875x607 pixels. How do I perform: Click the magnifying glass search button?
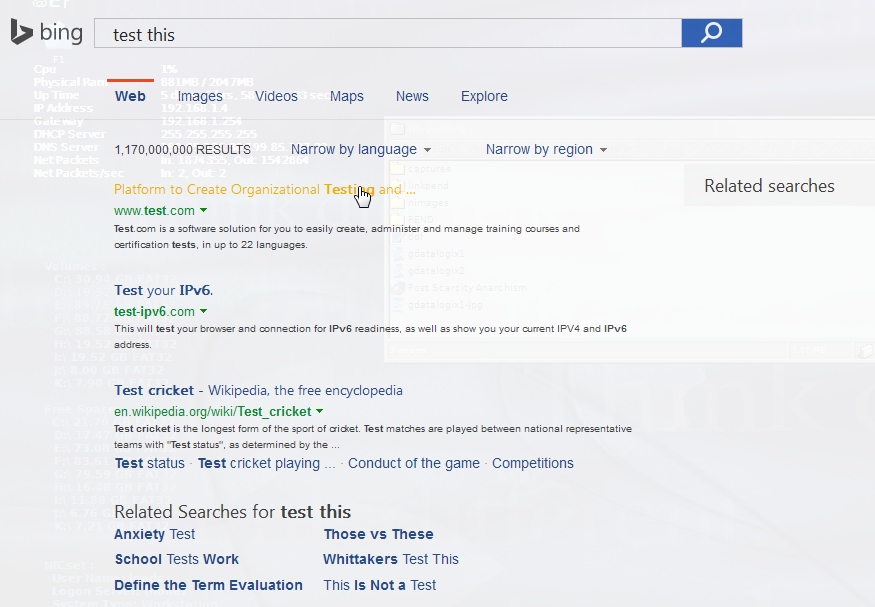[711, 32]
